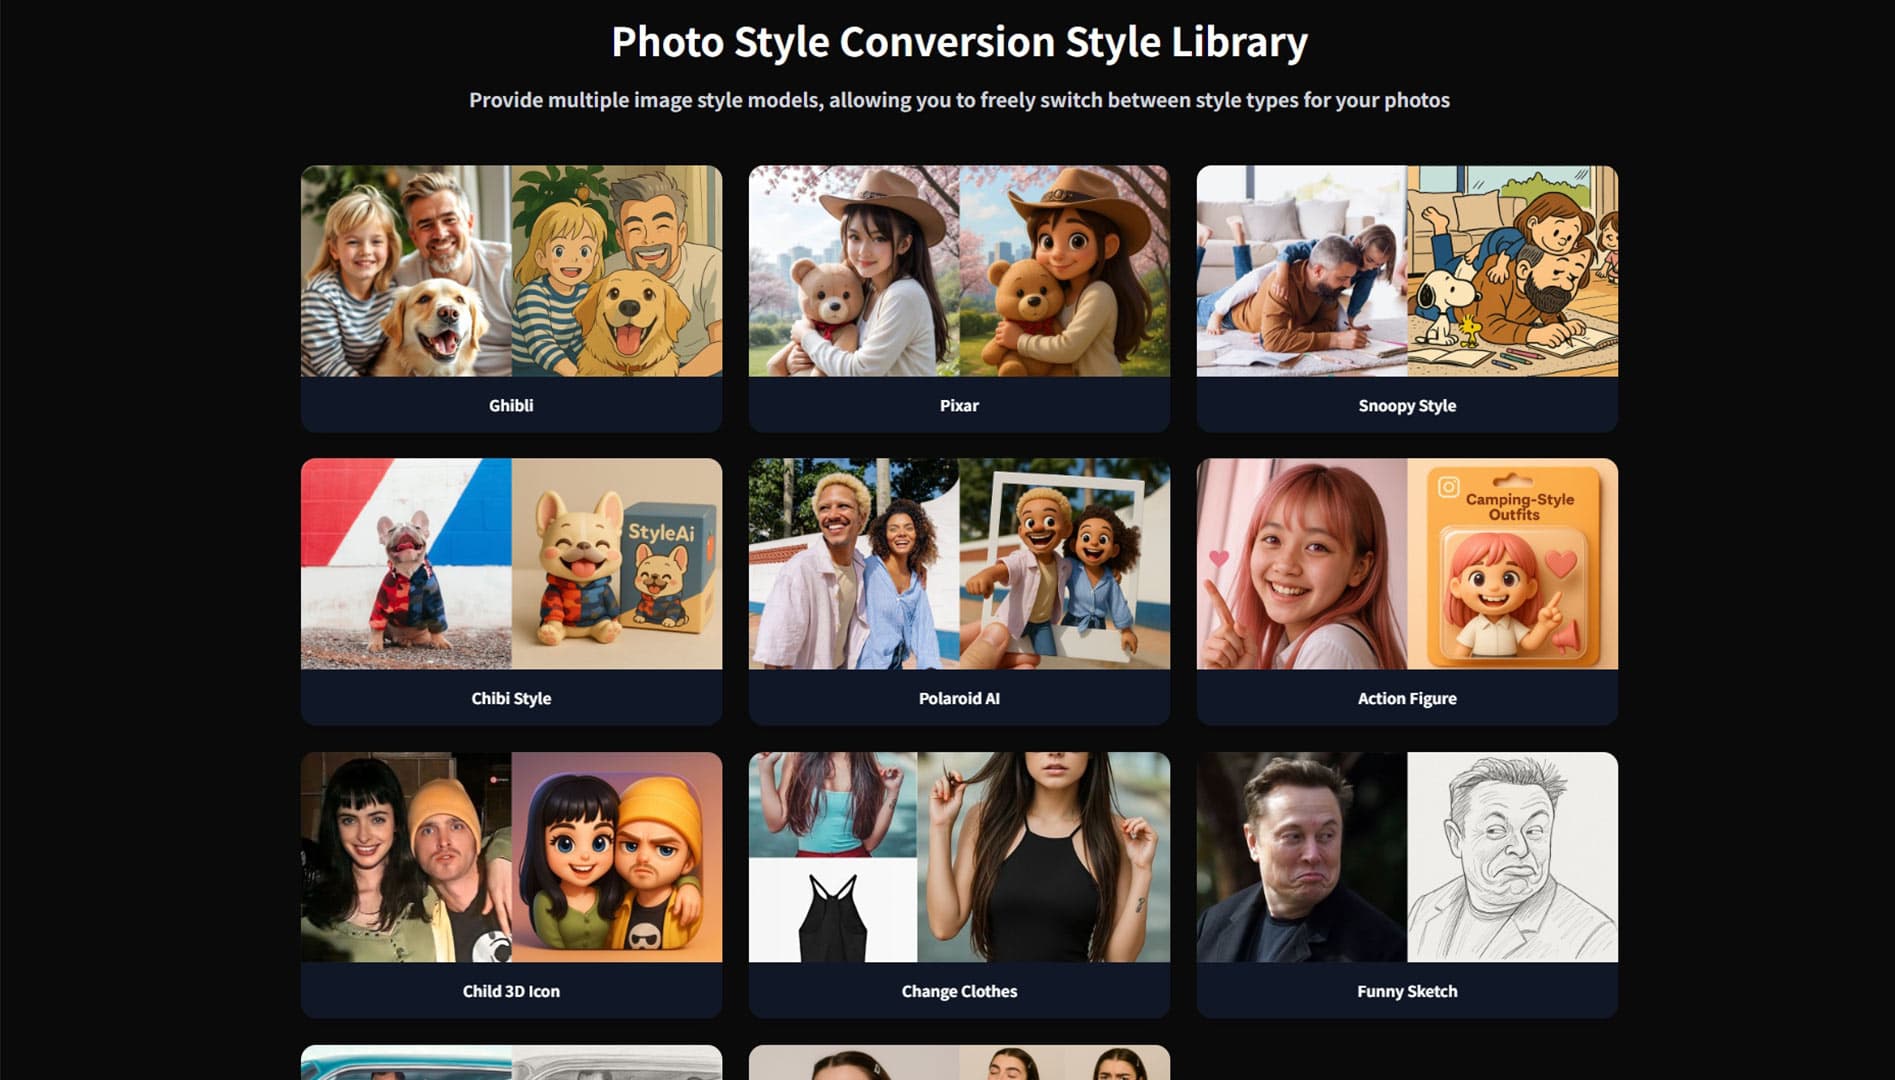The image size is (1895, 1080).
Task: Click the StyleAi box in Chibi preview
Action: tap(664, 570)
